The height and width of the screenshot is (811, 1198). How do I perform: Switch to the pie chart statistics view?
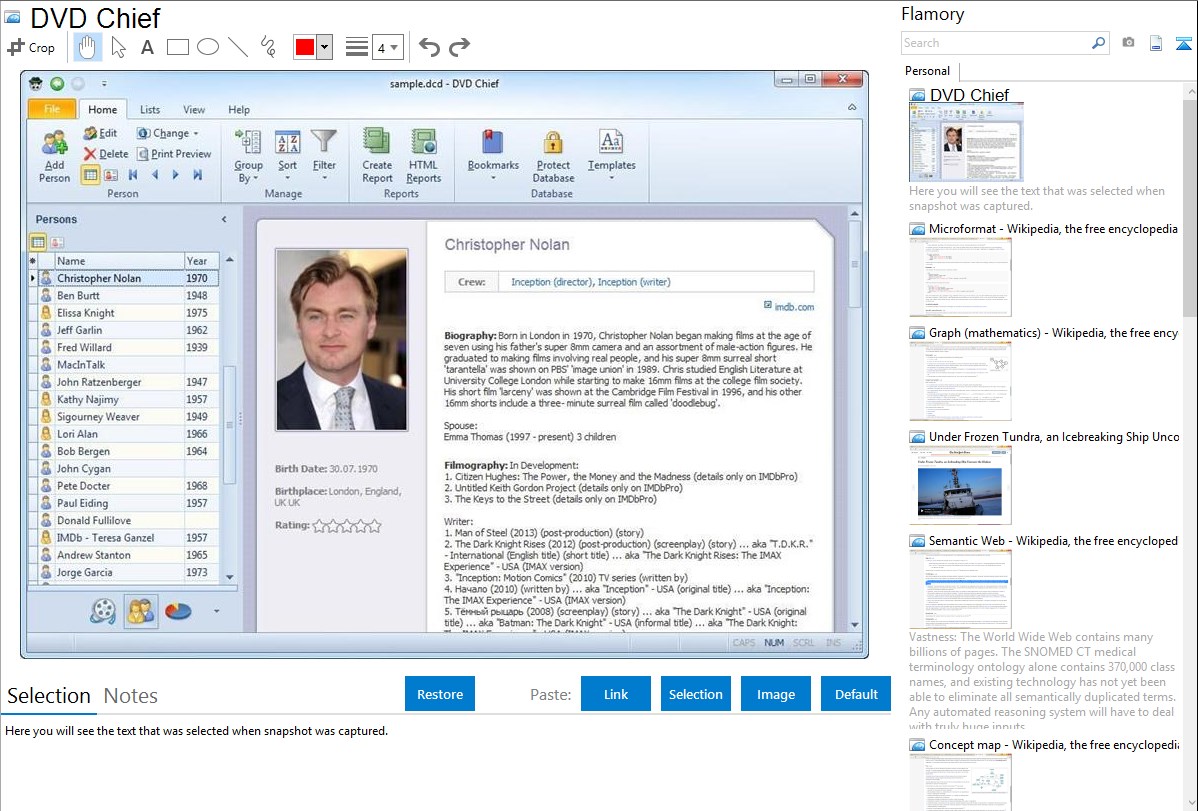178,611
